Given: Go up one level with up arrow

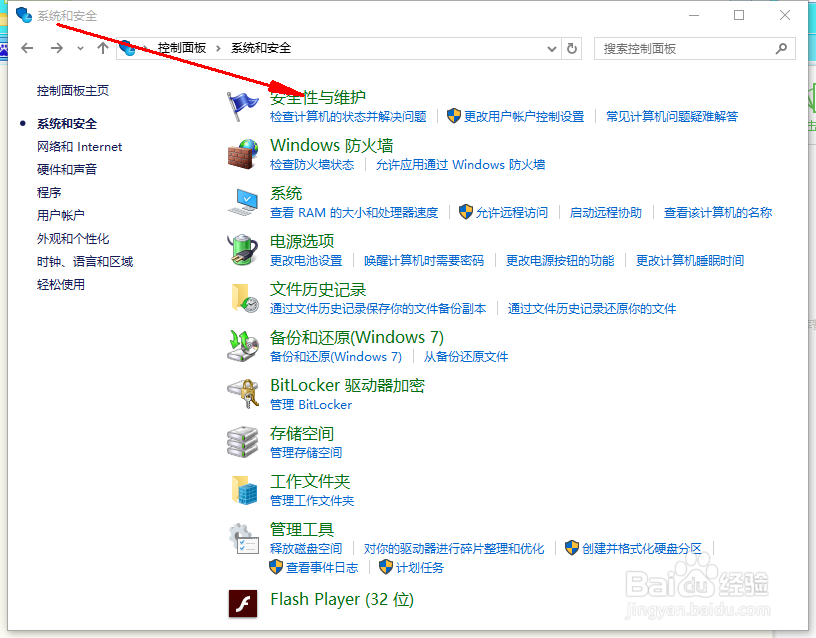Looking at the screenshot, I should tap(103, 48).
